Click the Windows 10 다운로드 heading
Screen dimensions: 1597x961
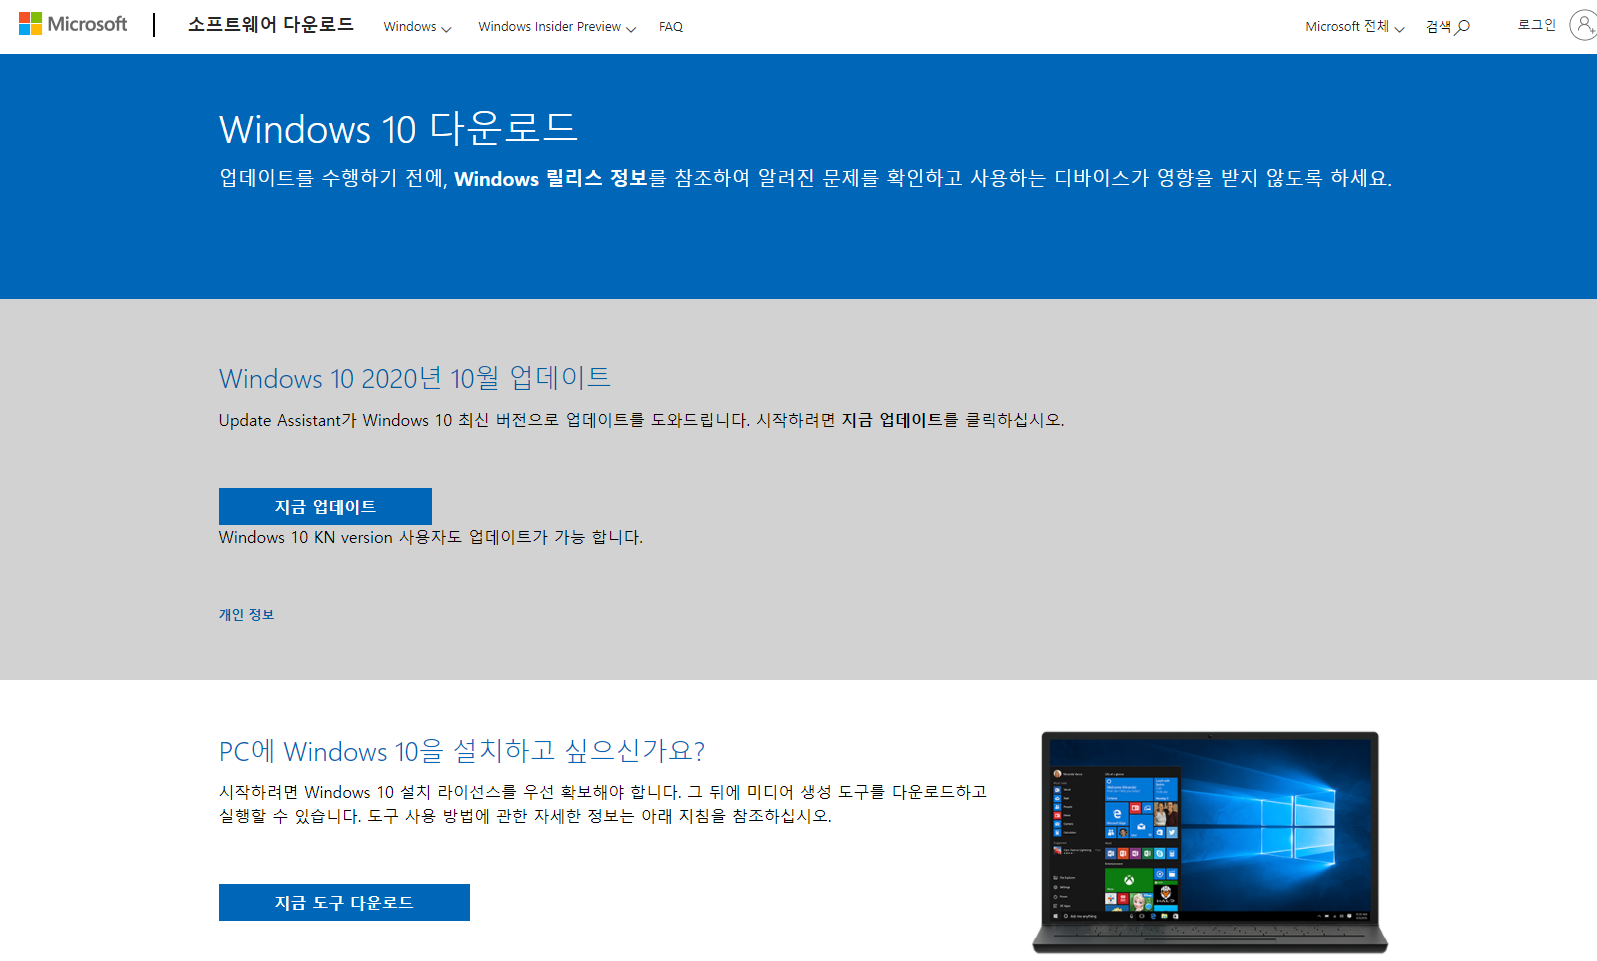(398, 129)
